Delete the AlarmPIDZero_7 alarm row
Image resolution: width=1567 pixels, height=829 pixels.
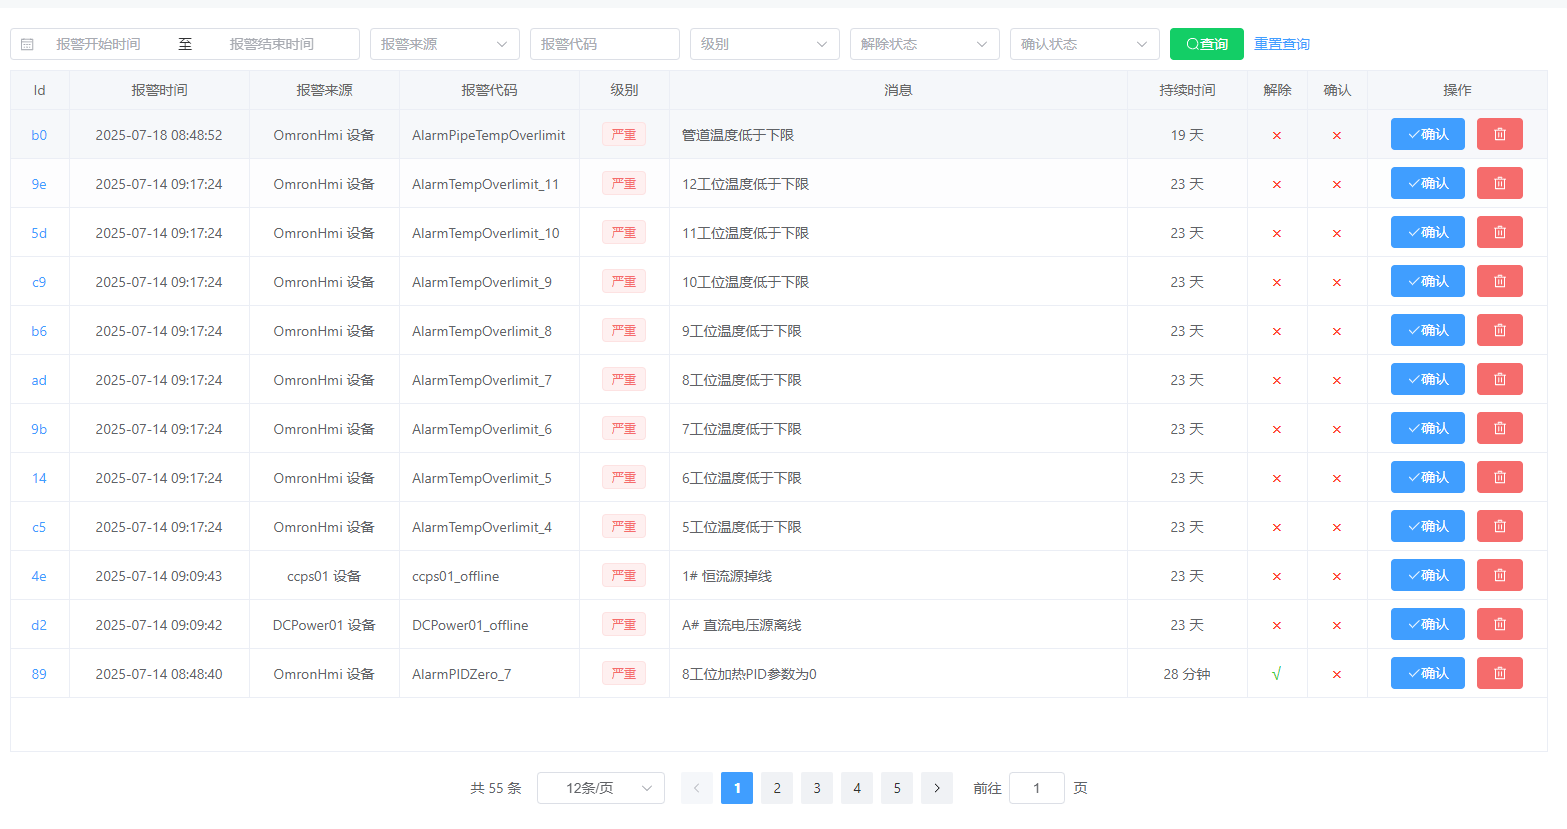point(1499,673)
